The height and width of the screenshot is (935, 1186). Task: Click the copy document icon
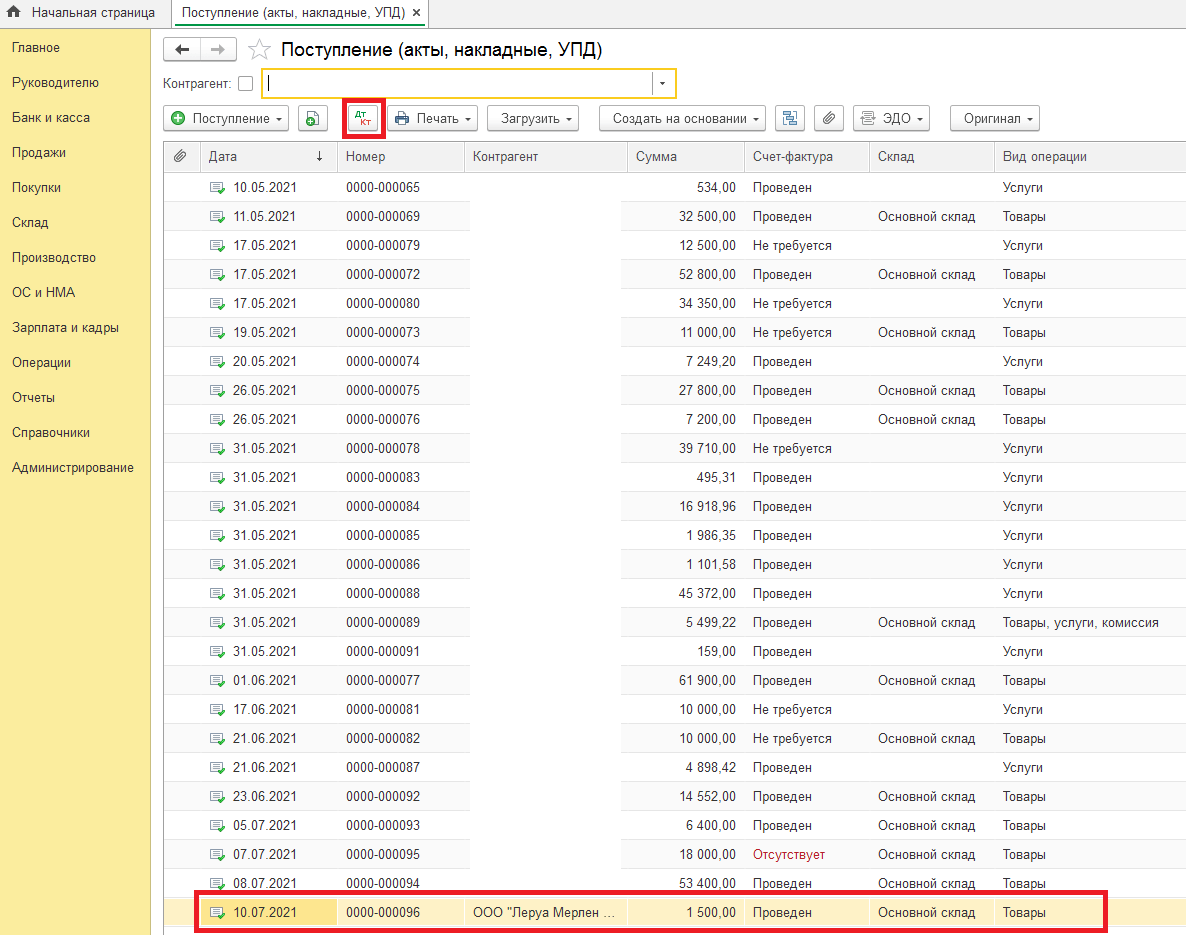pyautogui.click(x=312, y=119)
